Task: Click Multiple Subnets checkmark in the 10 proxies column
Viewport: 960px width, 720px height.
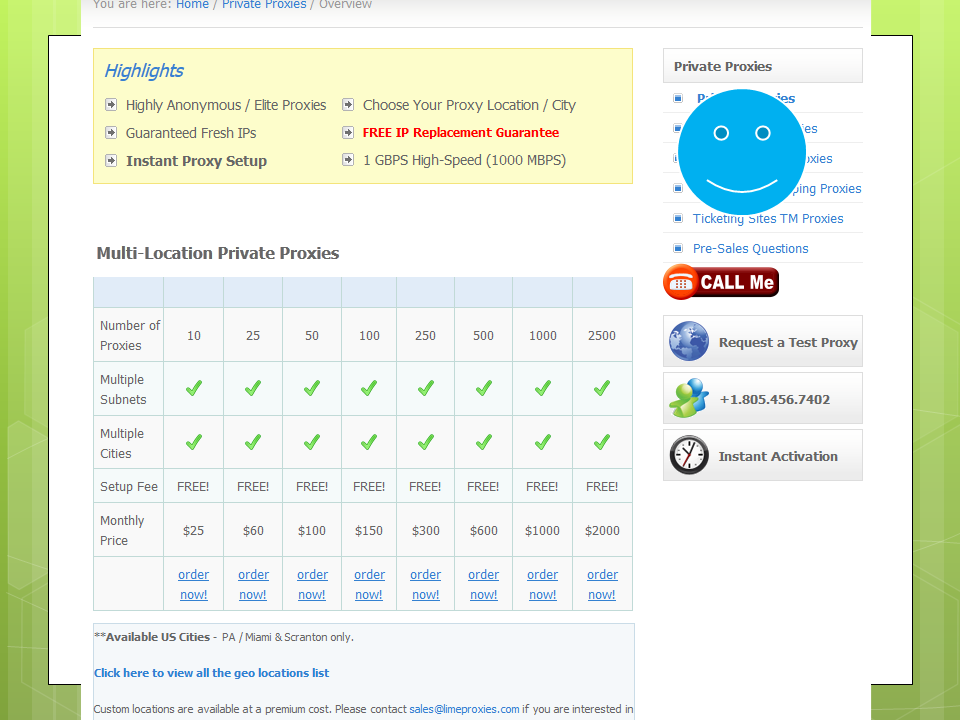Action: [193, 388]
